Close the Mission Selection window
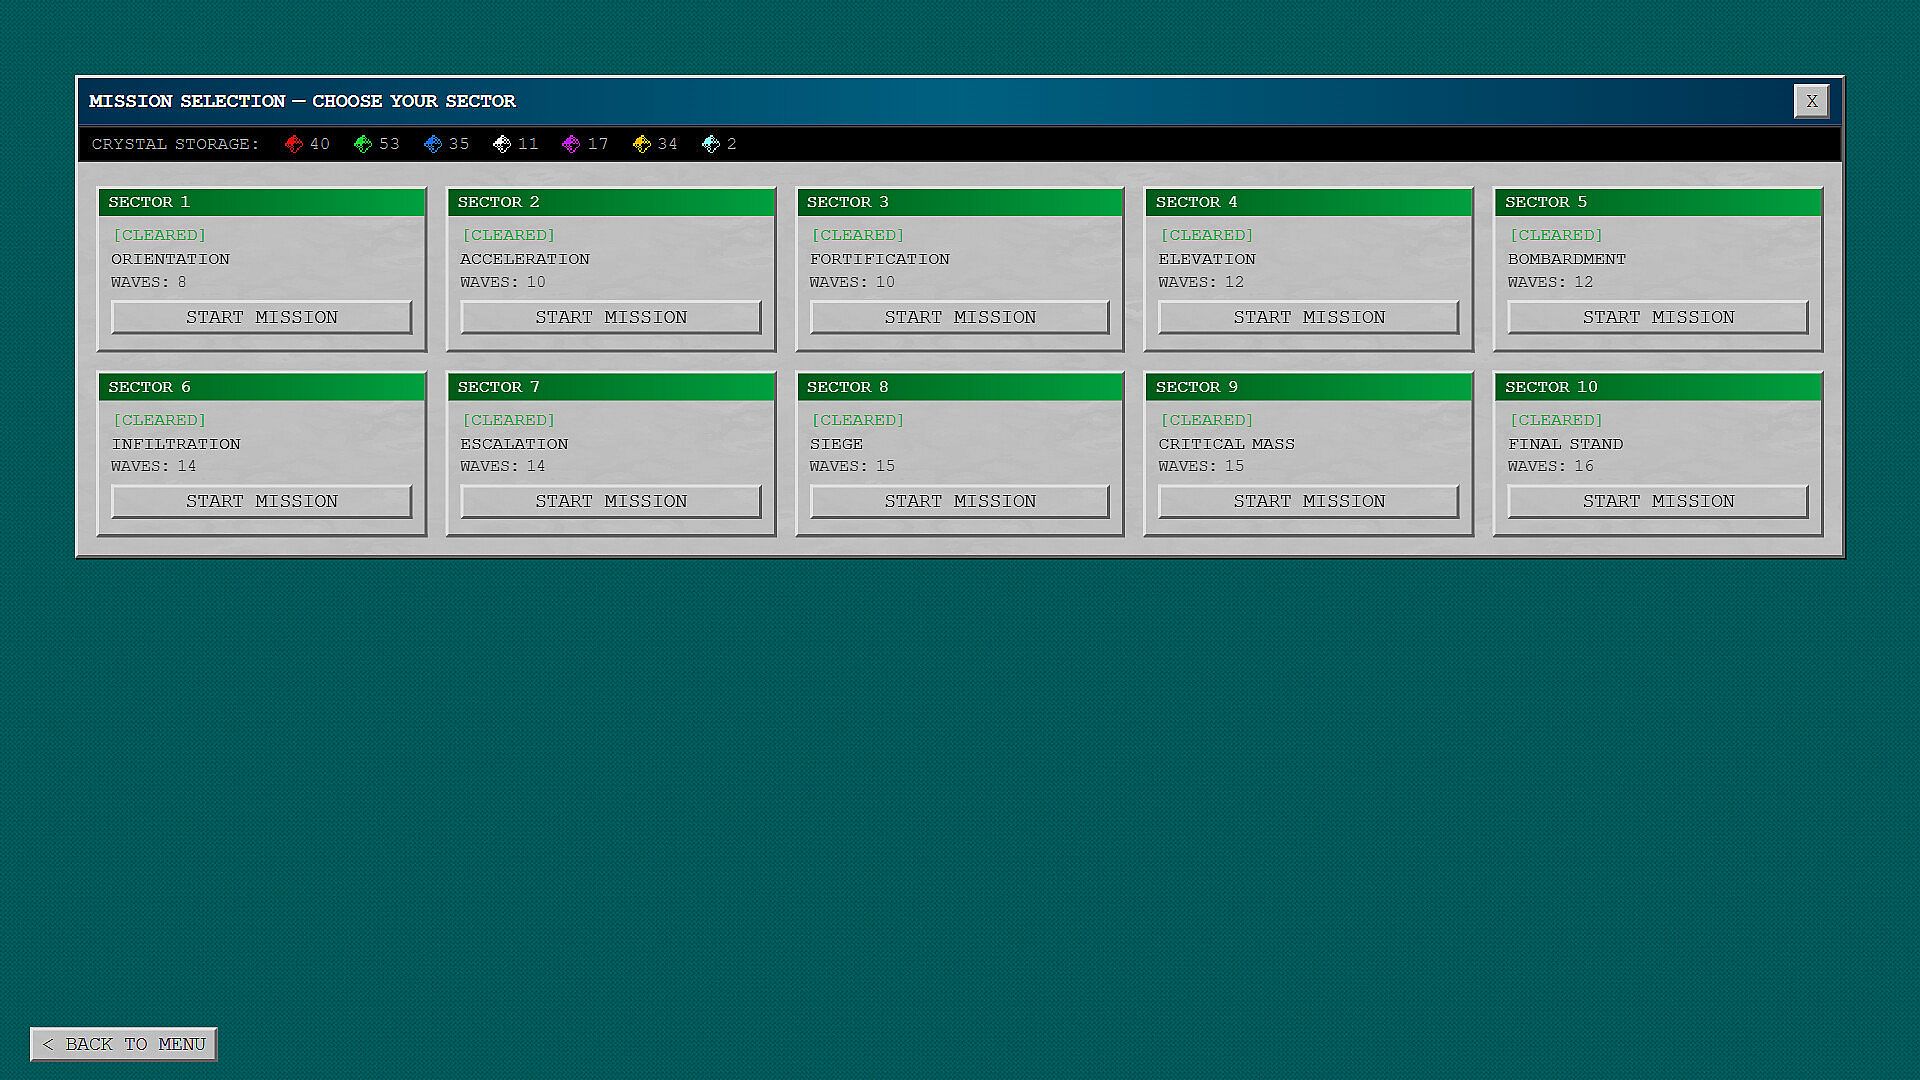This screenshot has height=1080, width=1920. pyautogui.click(x=1811, y=101)
